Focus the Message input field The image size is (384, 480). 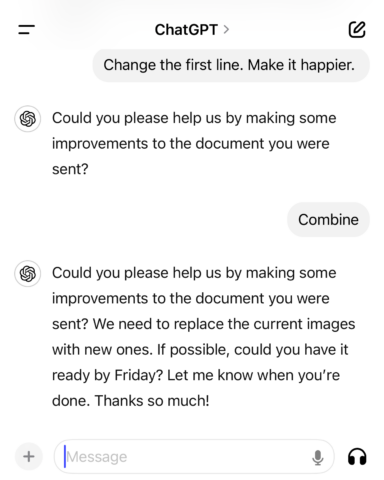(194, 457)
